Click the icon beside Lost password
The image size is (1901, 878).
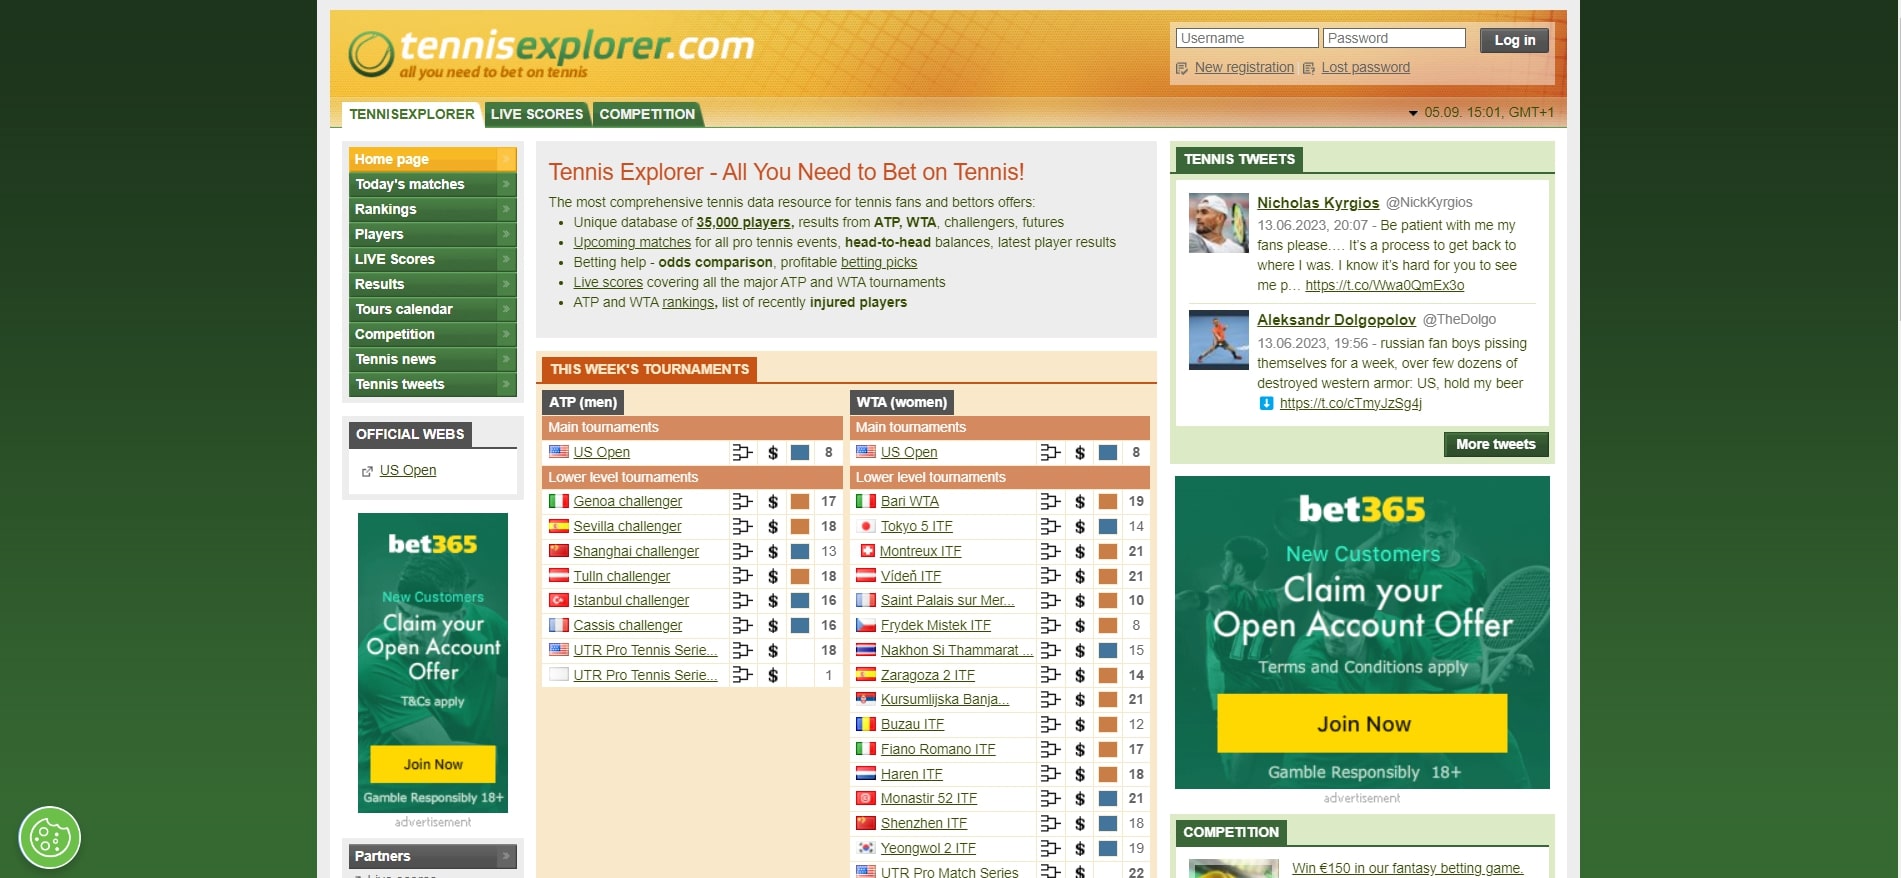pos(1308,68)
